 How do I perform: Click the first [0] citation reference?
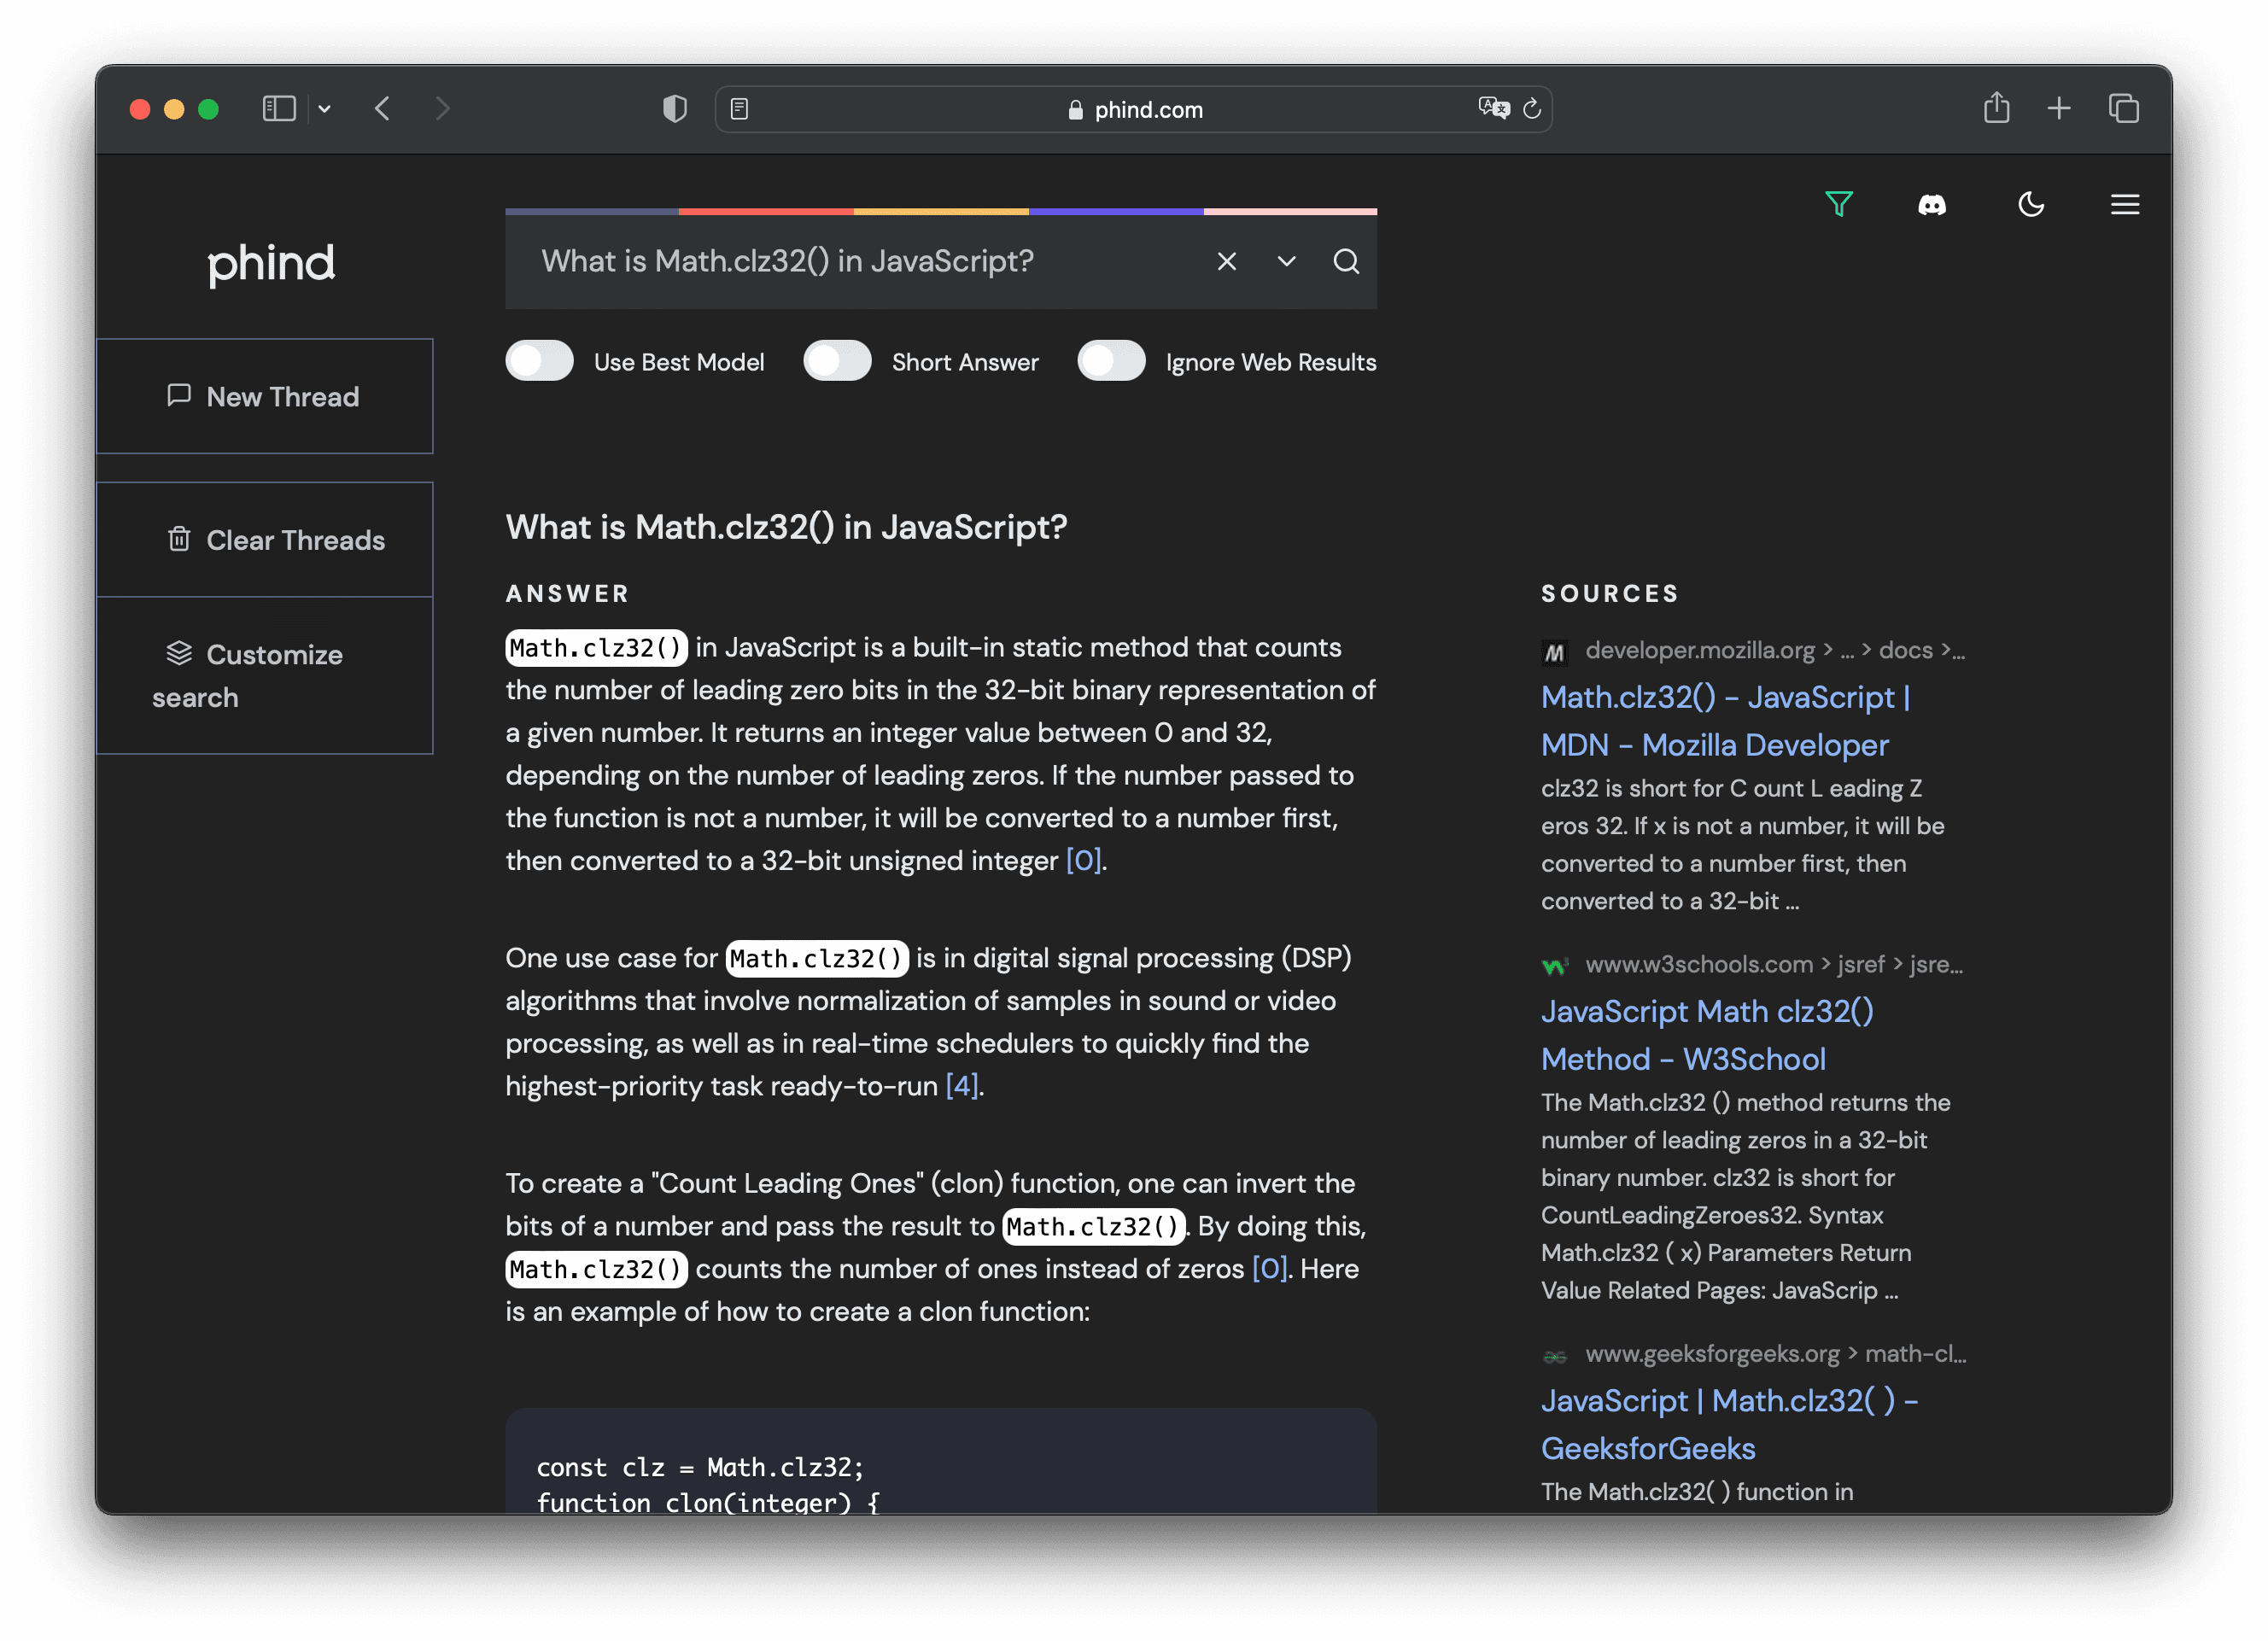(1084, 860)
